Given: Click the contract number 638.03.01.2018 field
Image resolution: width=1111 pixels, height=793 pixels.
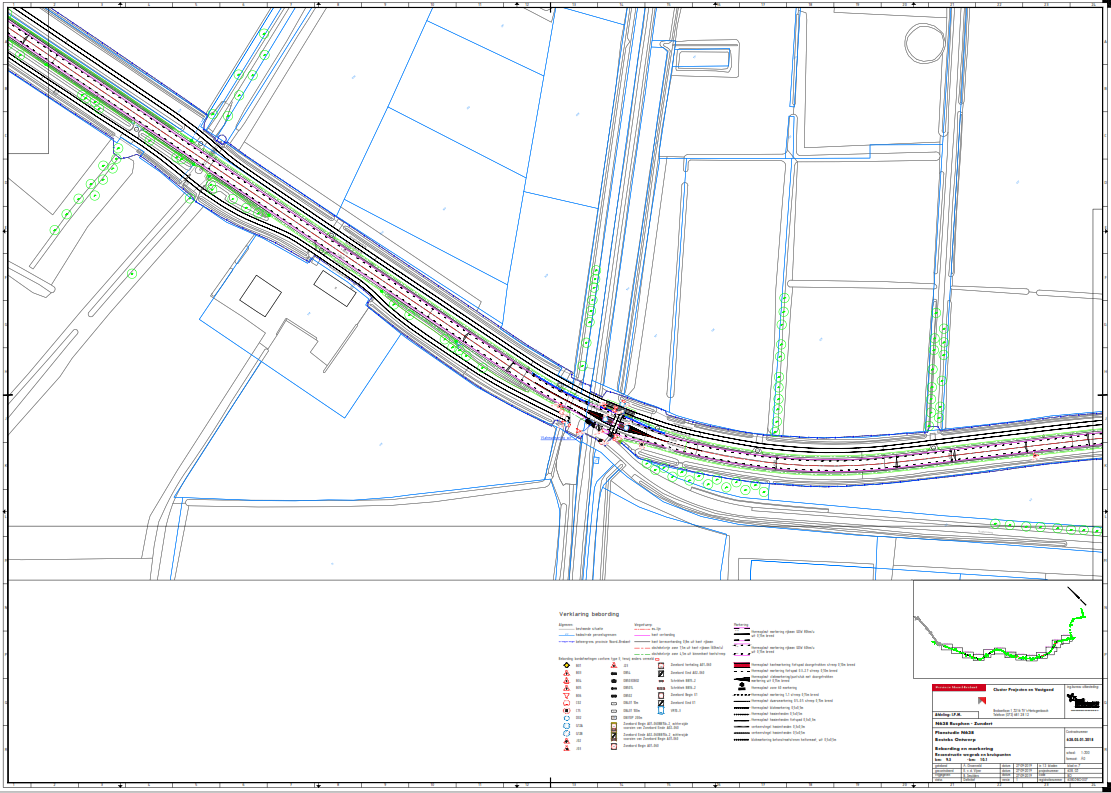Looking at the screenshot, I should tap(1081, 739).
